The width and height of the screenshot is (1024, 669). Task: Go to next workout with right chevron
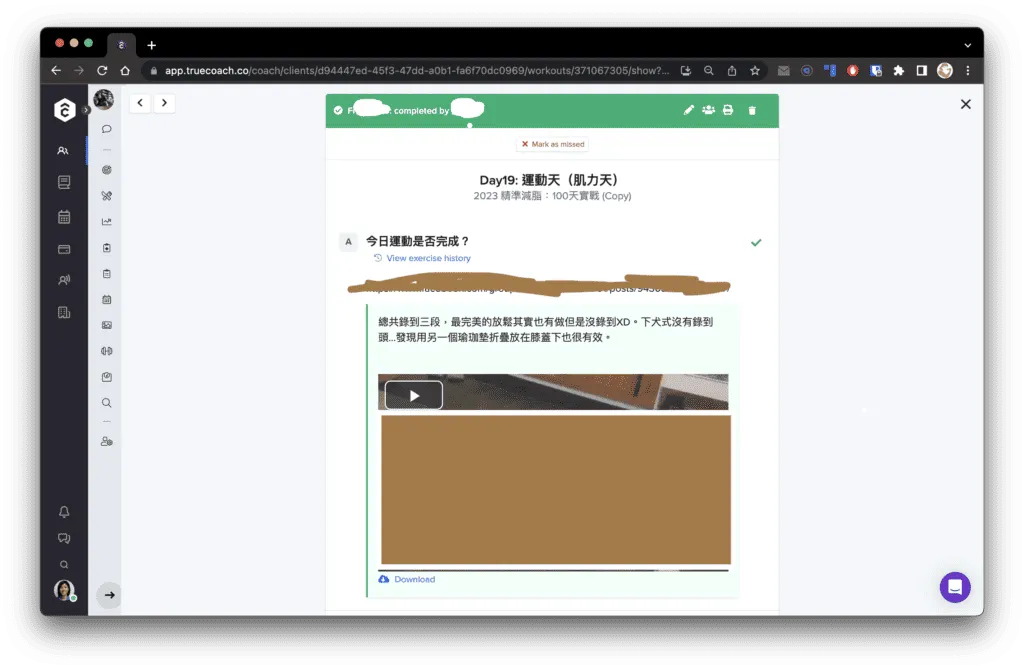[x=164, y=102]
